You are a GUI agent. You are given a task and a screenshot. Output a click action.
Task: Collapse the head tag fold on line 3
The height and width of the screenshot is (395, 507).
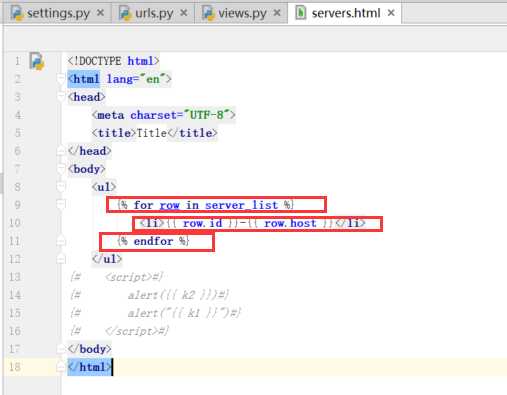61,97
